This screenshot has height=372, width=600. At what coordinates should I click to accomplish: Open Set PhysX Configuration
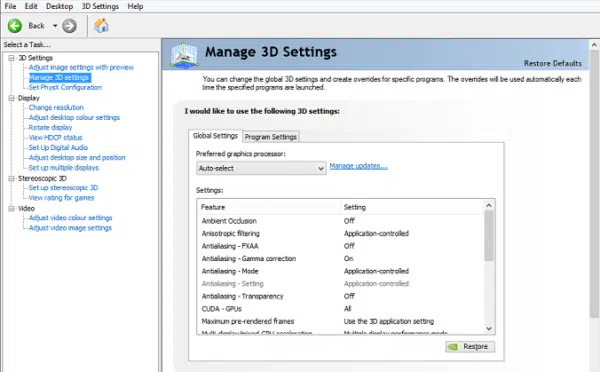point(65,88)
